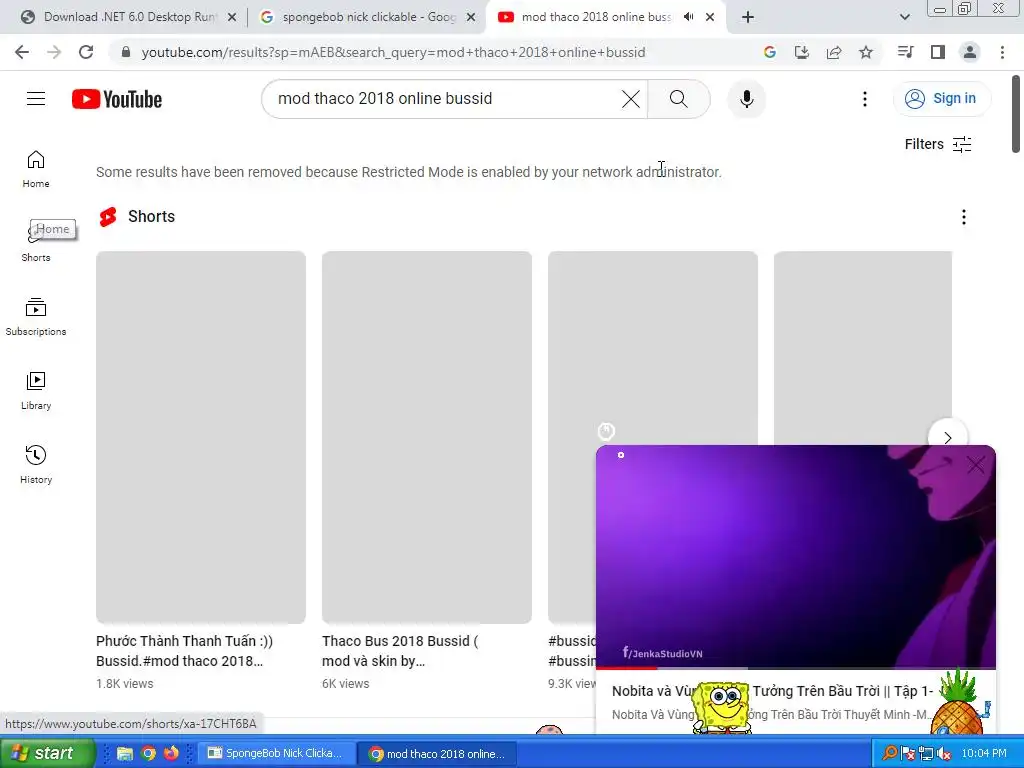Open the Windows Start menu
This screenshot has width=1024, height=768.
coord(48,753)
